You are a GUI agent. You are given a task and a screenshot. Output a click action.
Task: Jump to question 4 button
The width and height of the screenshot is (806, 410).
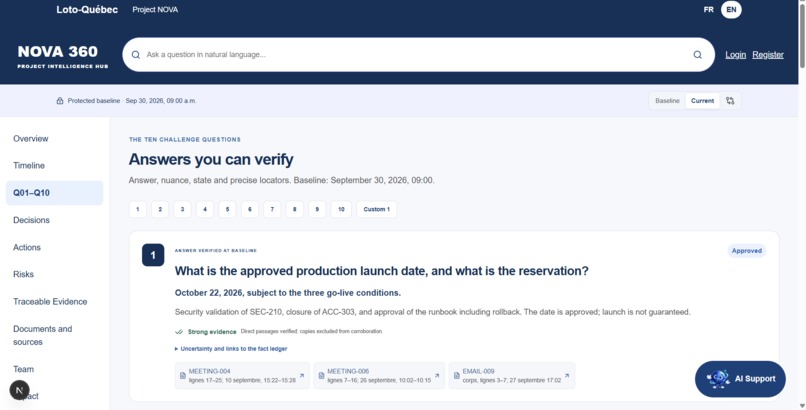205,209
